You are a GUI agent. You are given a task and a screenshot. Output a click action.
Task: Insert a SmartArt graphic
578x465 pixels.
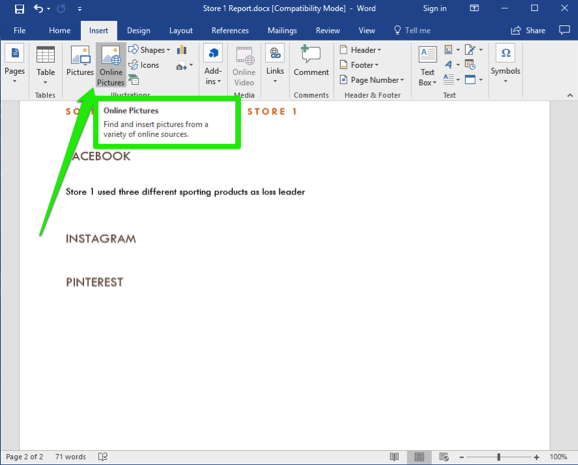pos(133,79)
